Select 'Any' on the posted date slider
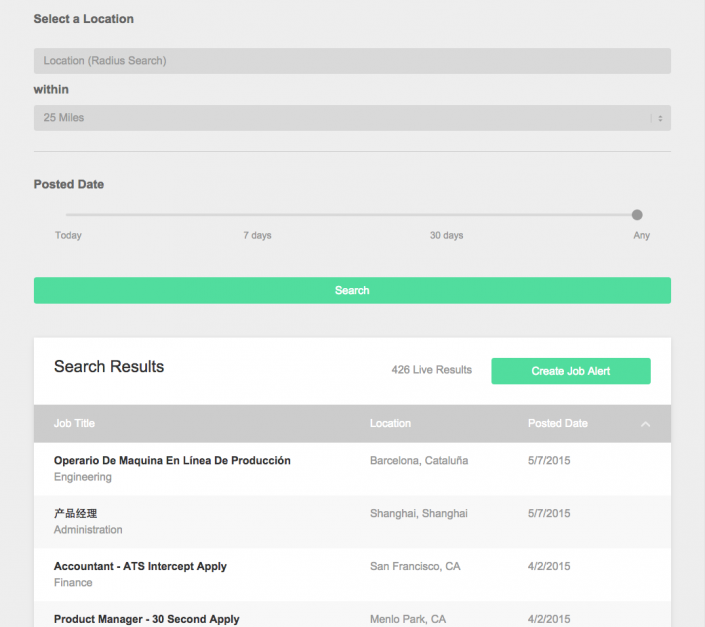Image resolution: width=705 pixels, height=627 pixels. (x=641, y=235)
